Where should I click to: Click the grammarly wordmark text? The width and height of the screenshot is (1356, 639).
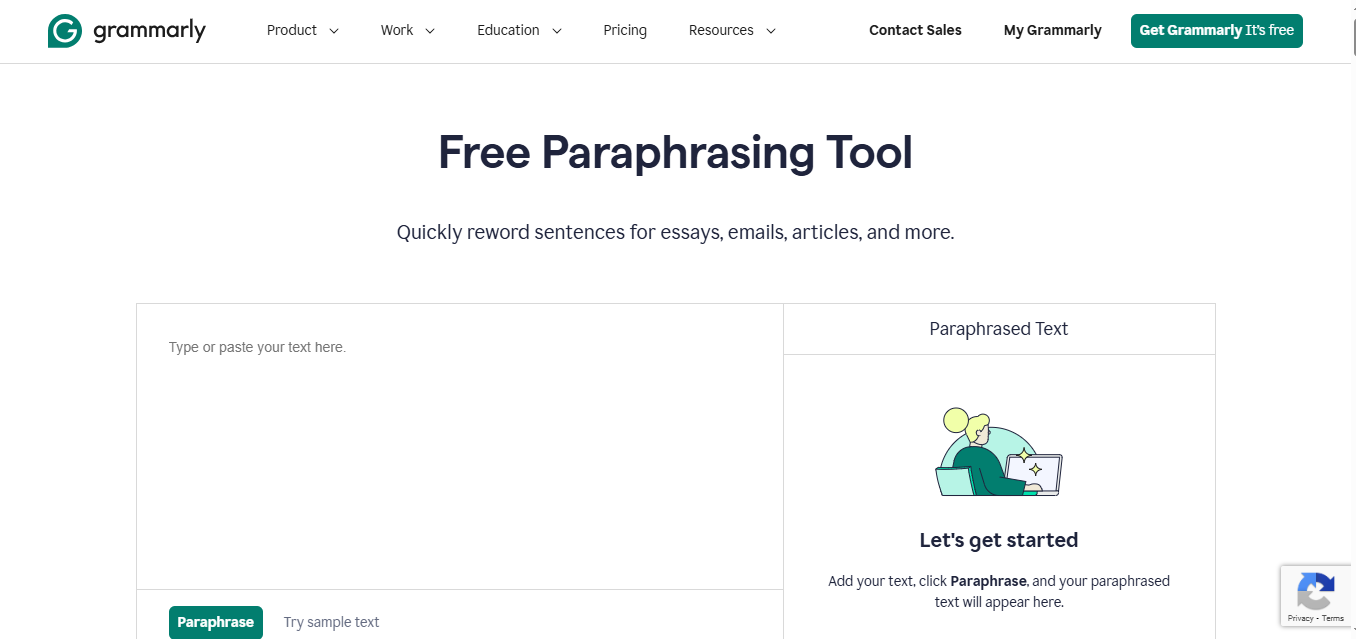[149, 31]
